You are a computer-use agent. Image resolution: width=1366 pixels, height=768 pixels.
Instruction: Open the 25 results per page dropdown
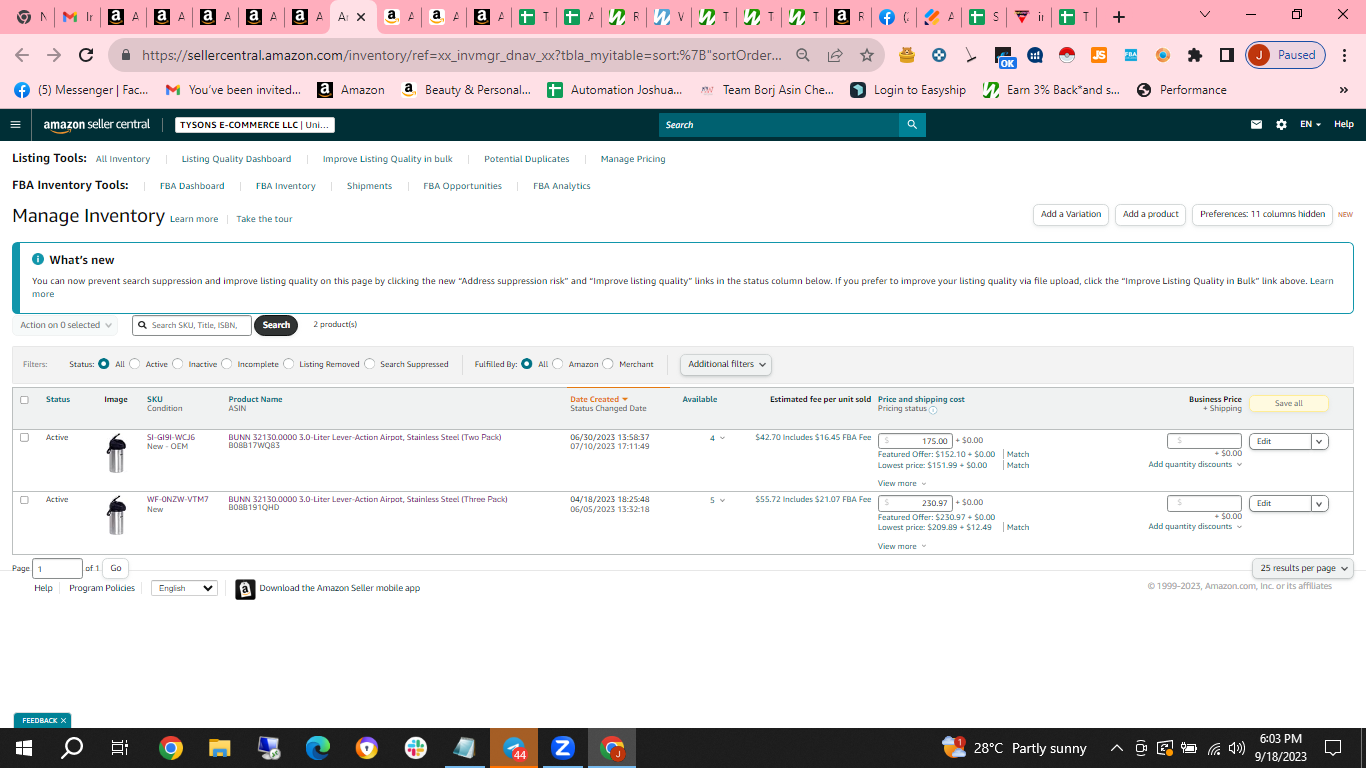click(x=1302, y=568)
